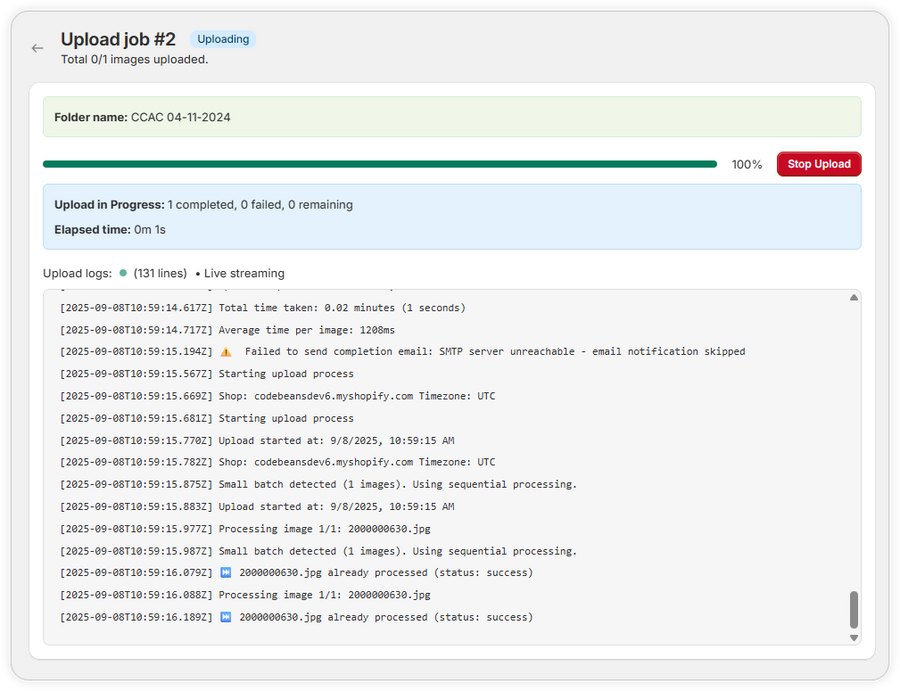Screen dimensions: 900x691
Task: Click the "Live streaming" label
Action: click(x=244, y=273)
